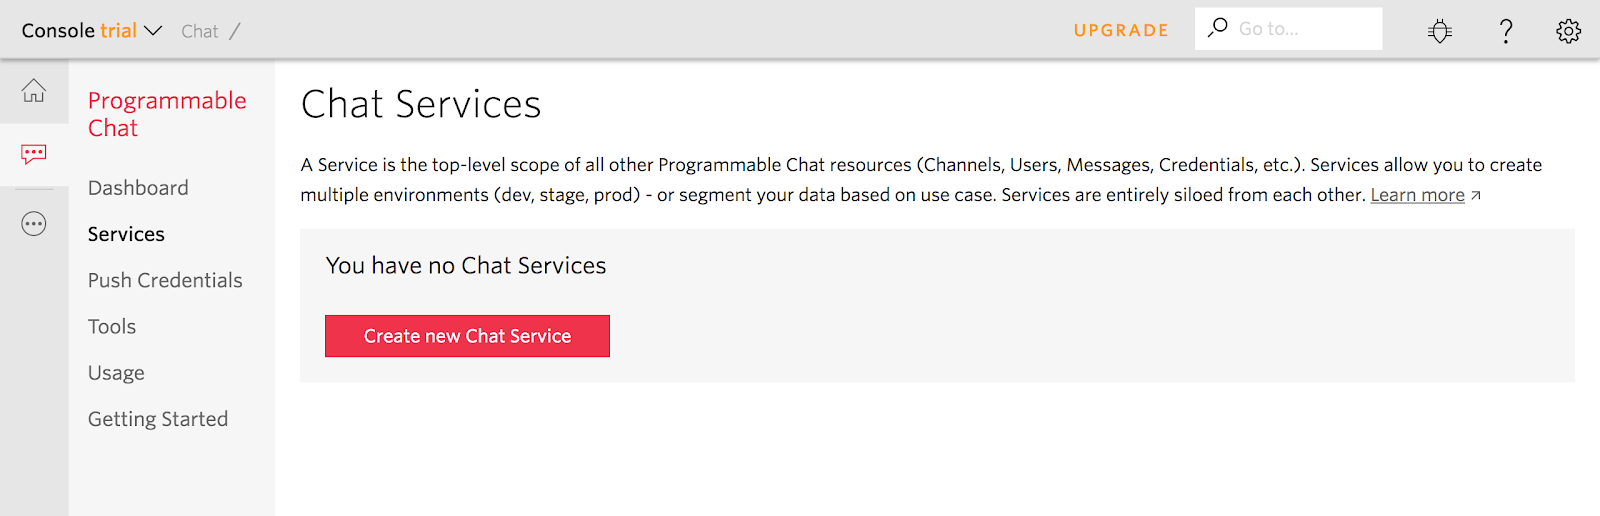Open the settings gear icon
Image resolution: width=1600 pixels, height=516 pixels.
[1568, 31]
